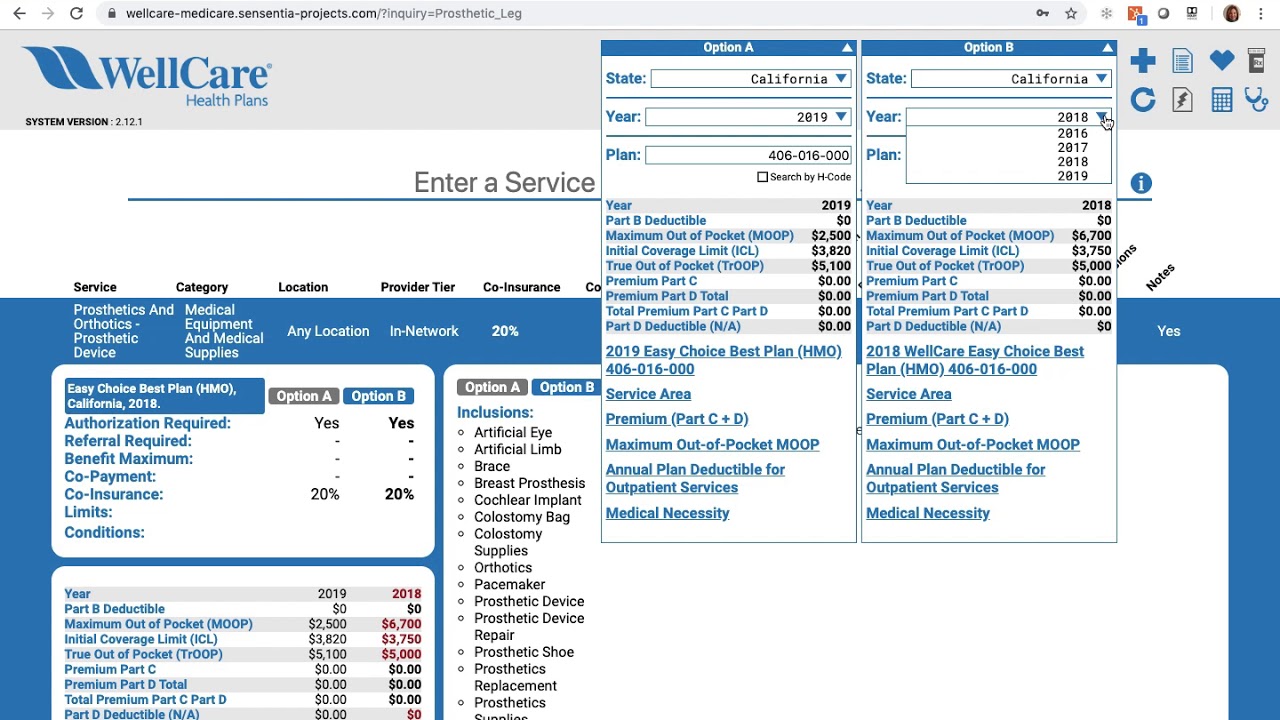Click the snowflake extension icon
The image size is (1280, 720).
(1106, 13)
